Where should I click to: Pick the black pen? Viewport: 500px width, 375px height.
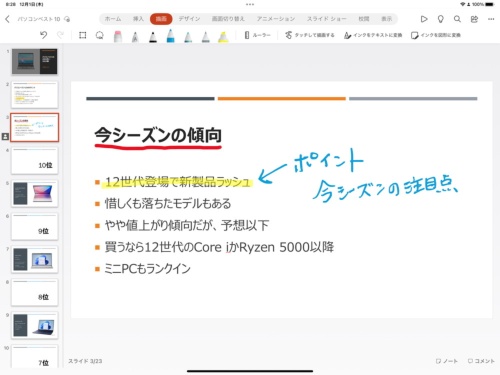click(153, 36)
